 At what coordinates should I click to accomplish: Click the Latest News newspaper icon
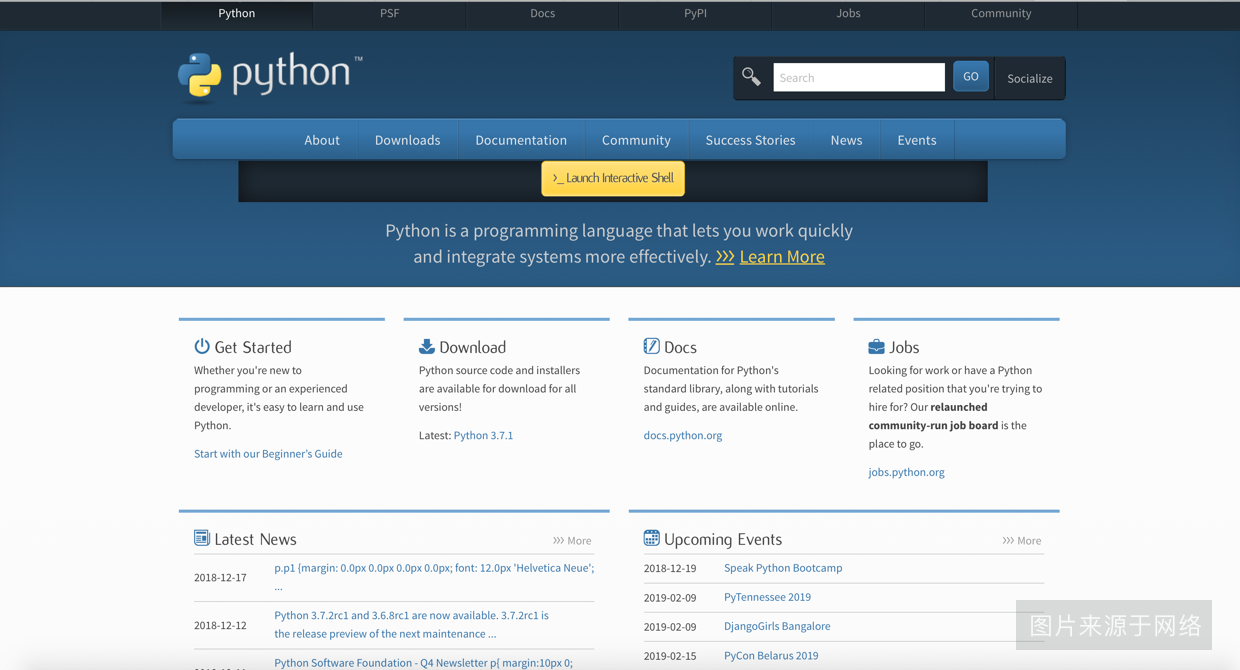point(202,538)
